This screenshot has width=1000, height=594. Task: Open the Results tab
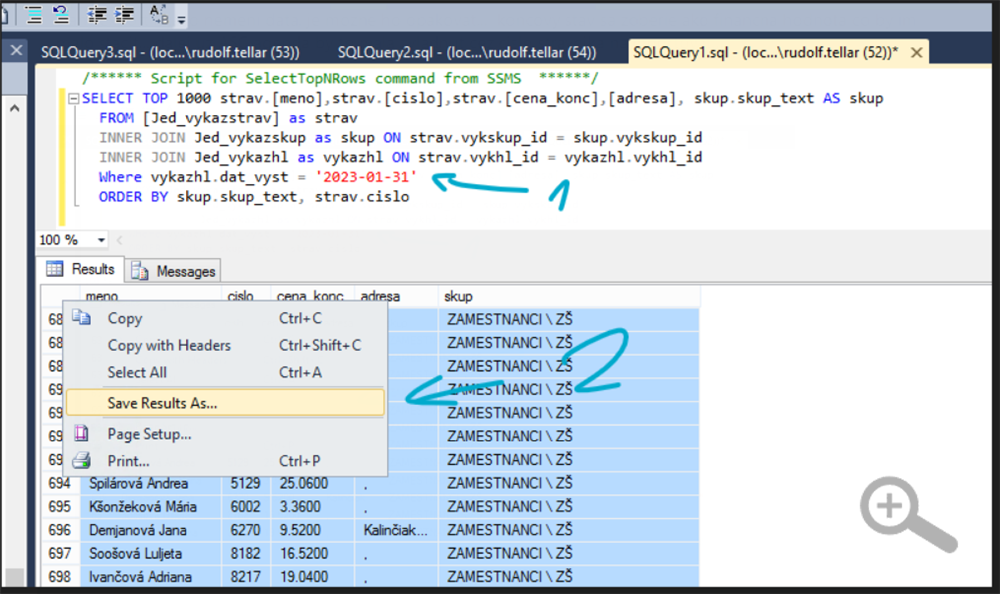coord(81,269)
